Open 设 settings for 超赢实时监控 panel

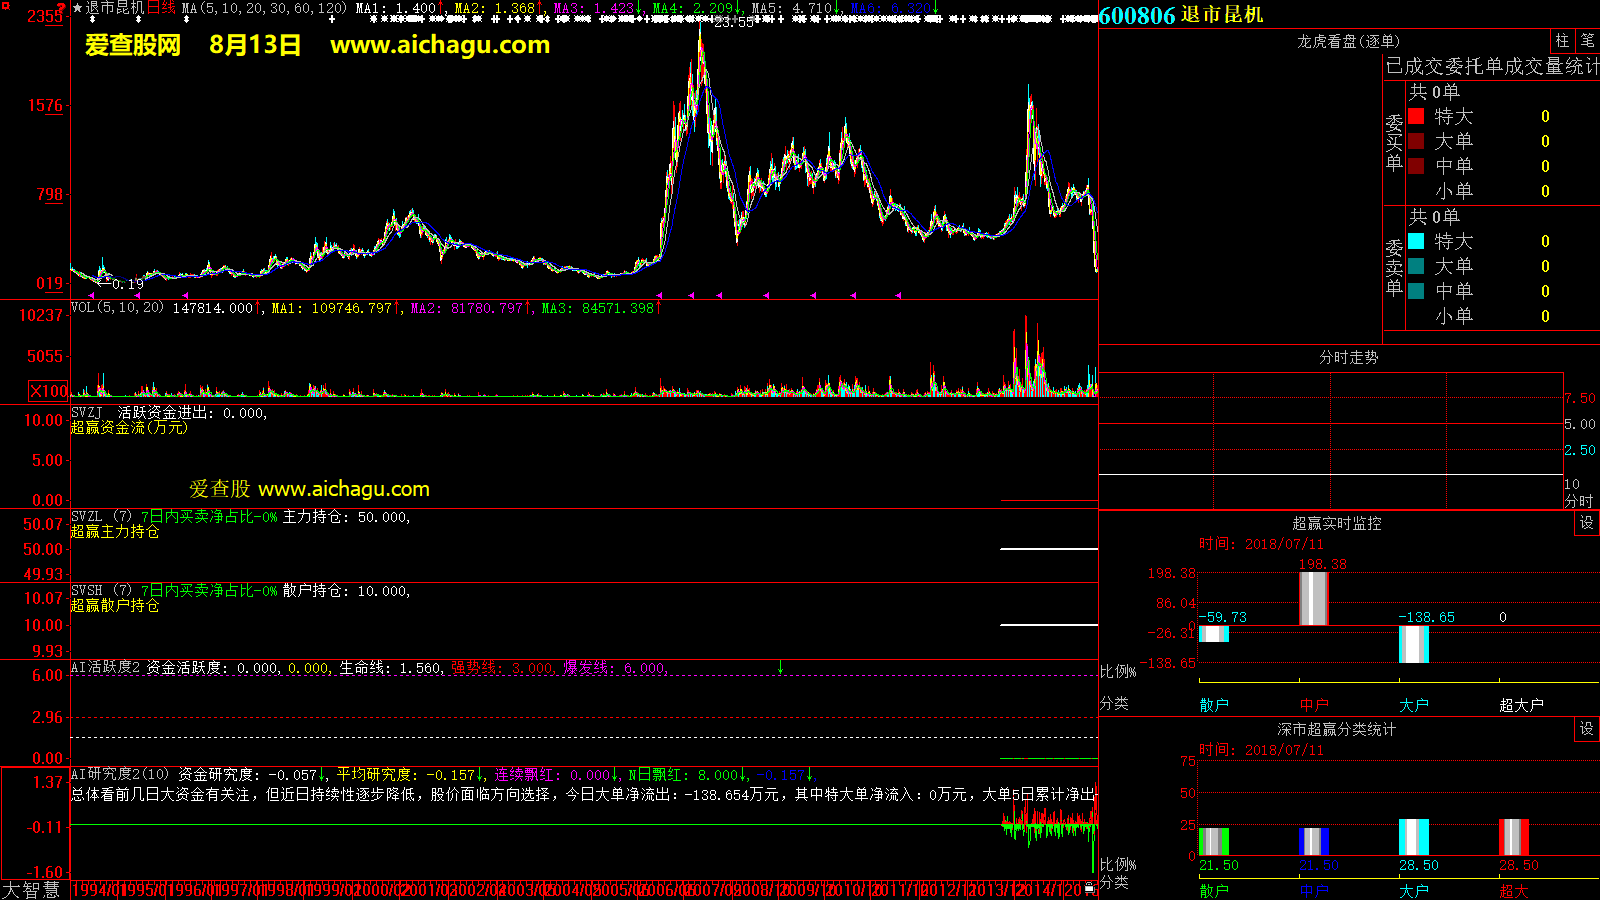1586,523
